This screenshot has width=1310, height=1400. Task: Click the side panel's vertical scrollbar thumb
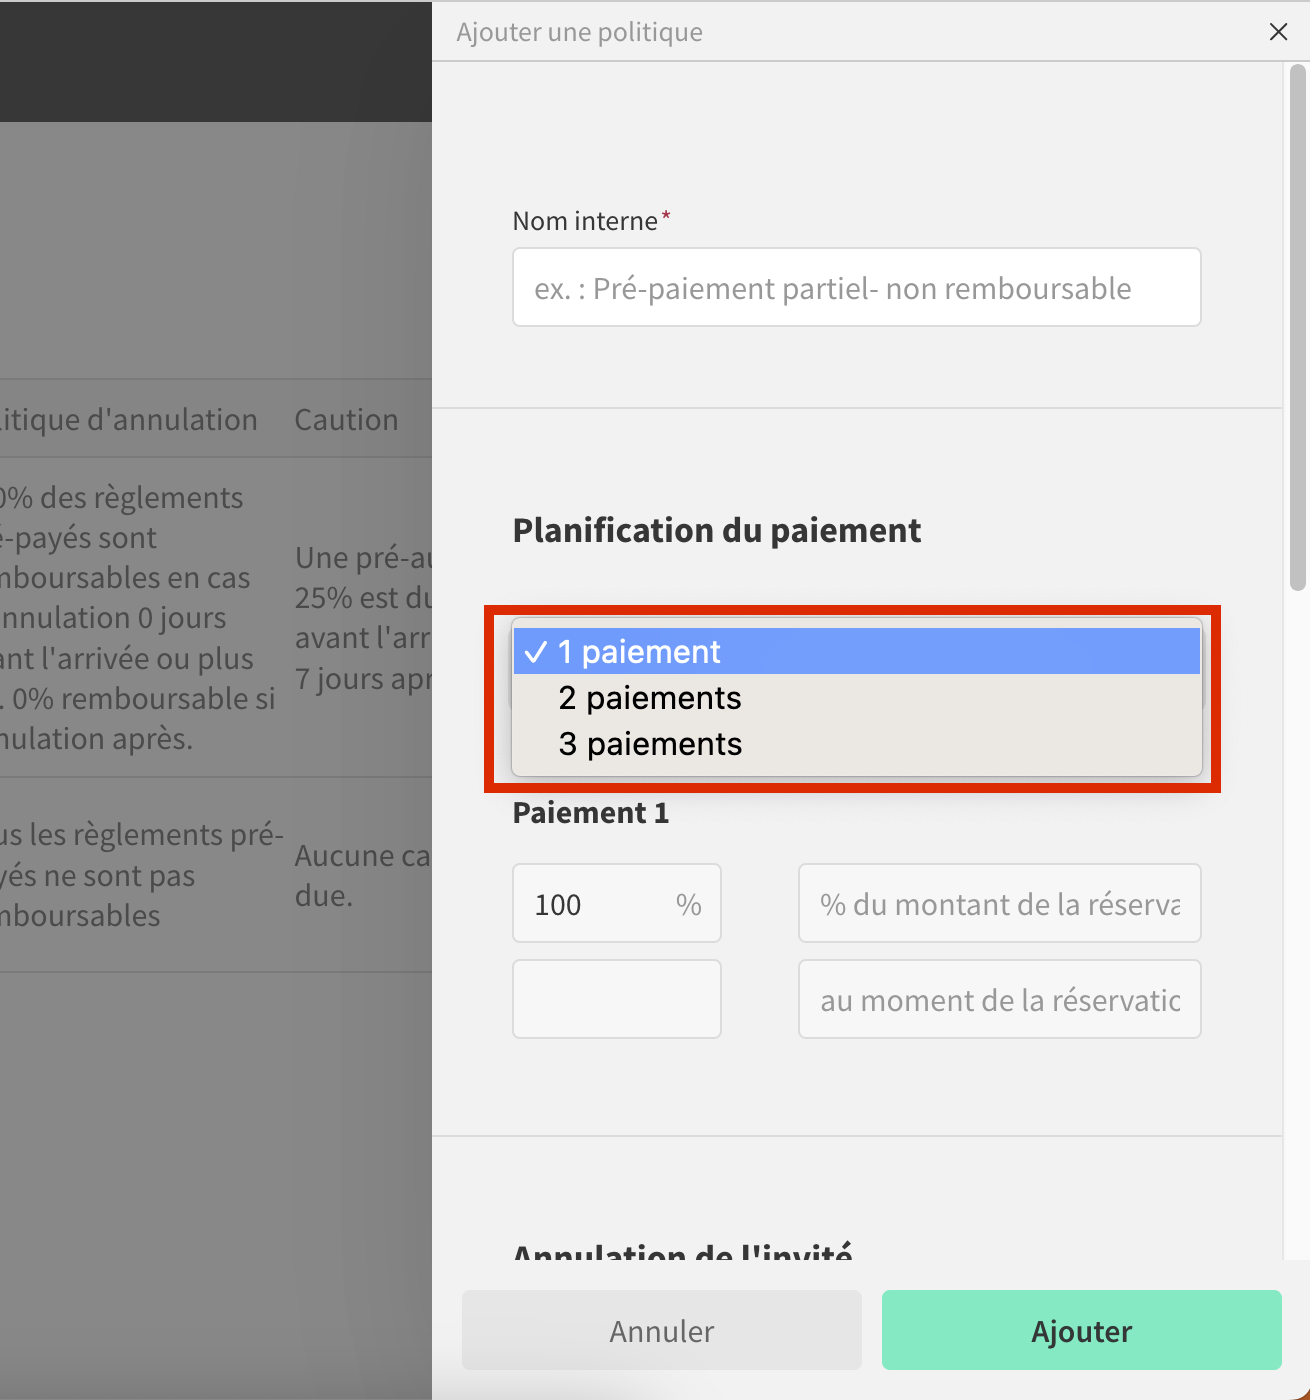click(x=1298, y=328)
